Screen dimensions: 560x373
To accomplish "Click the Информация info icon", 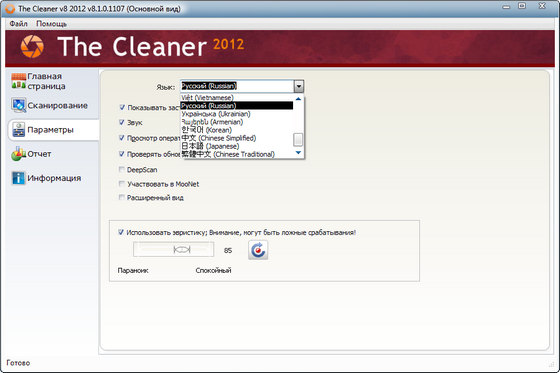I will (18, 178).
